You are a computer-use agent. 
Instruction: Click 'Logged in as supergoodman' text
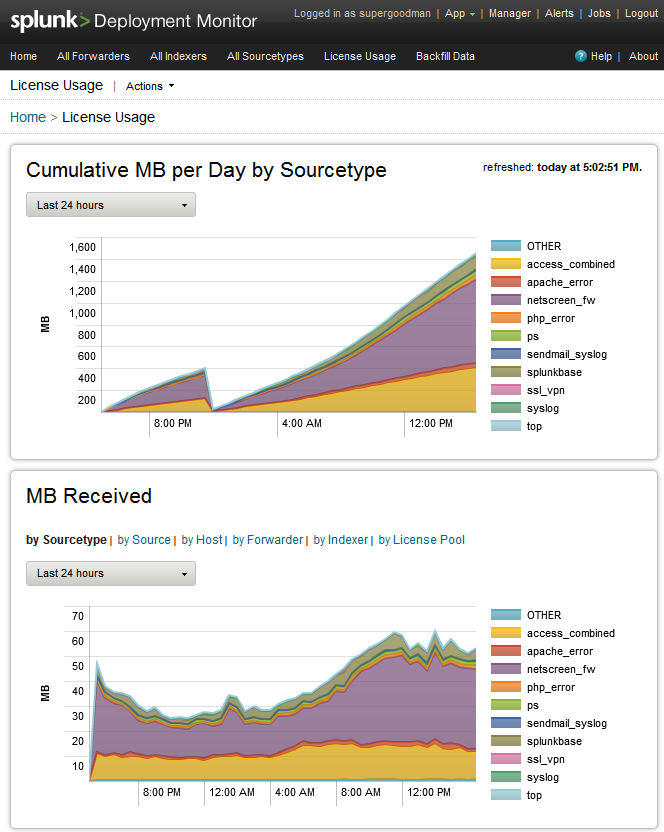[362, 13]
